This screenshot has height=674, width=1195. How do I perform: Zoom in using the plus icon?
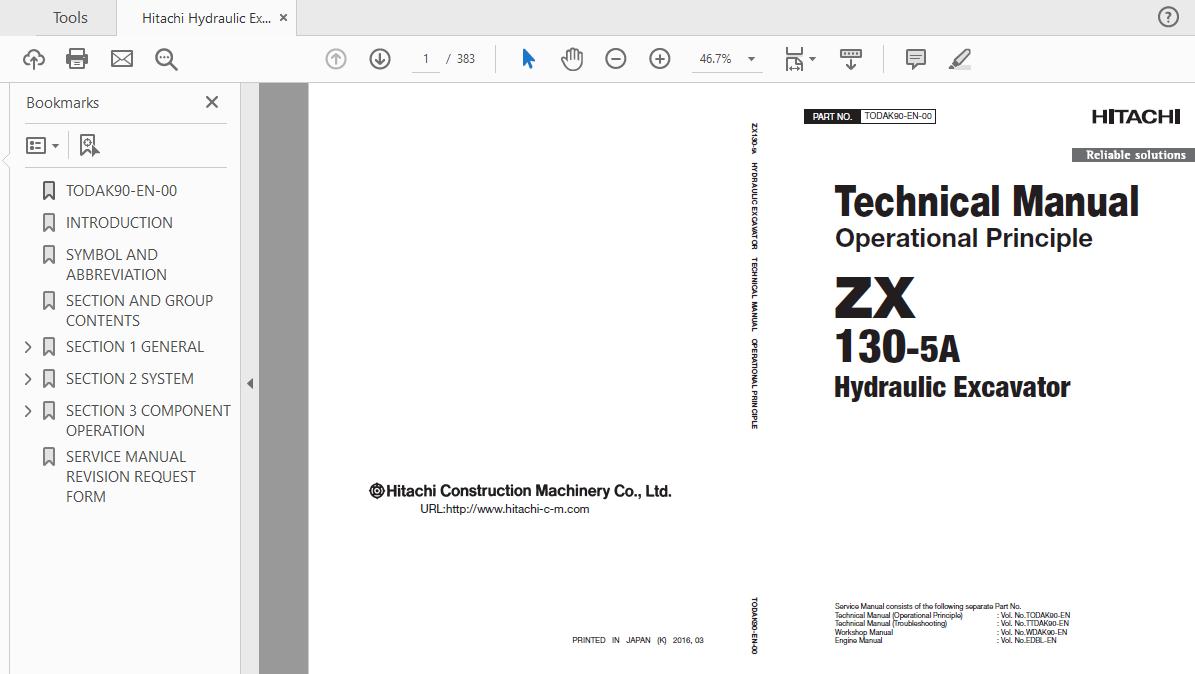click(659, 58)
